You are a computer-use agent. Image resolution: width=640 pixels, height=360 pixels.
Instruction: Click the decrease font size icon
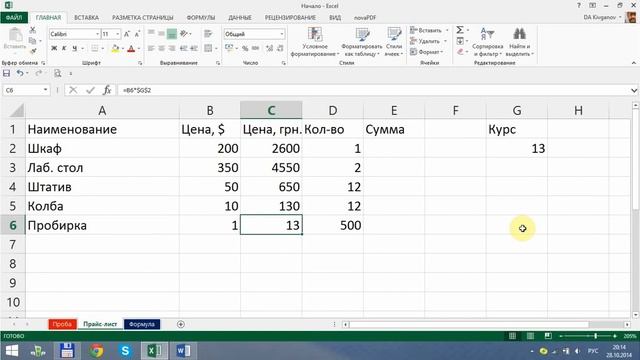pos(137,34)
